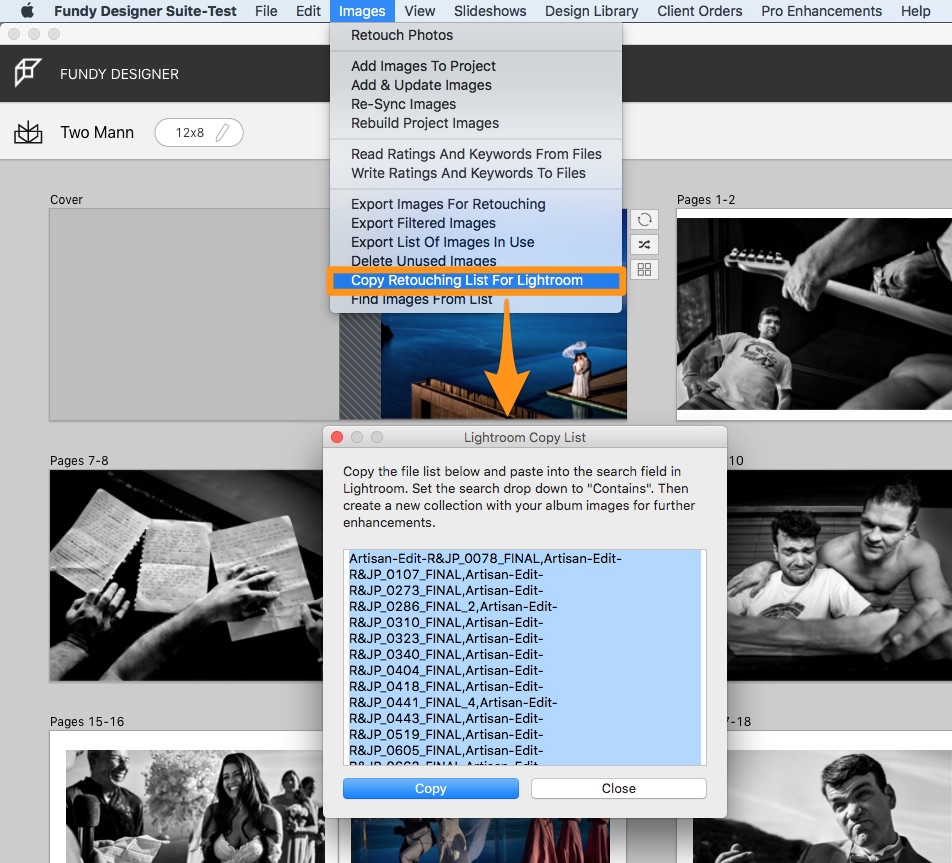Viewport: 952px width, 863px height.
Task: Choose Export Filtered Images
Action: tap(476, 223)
